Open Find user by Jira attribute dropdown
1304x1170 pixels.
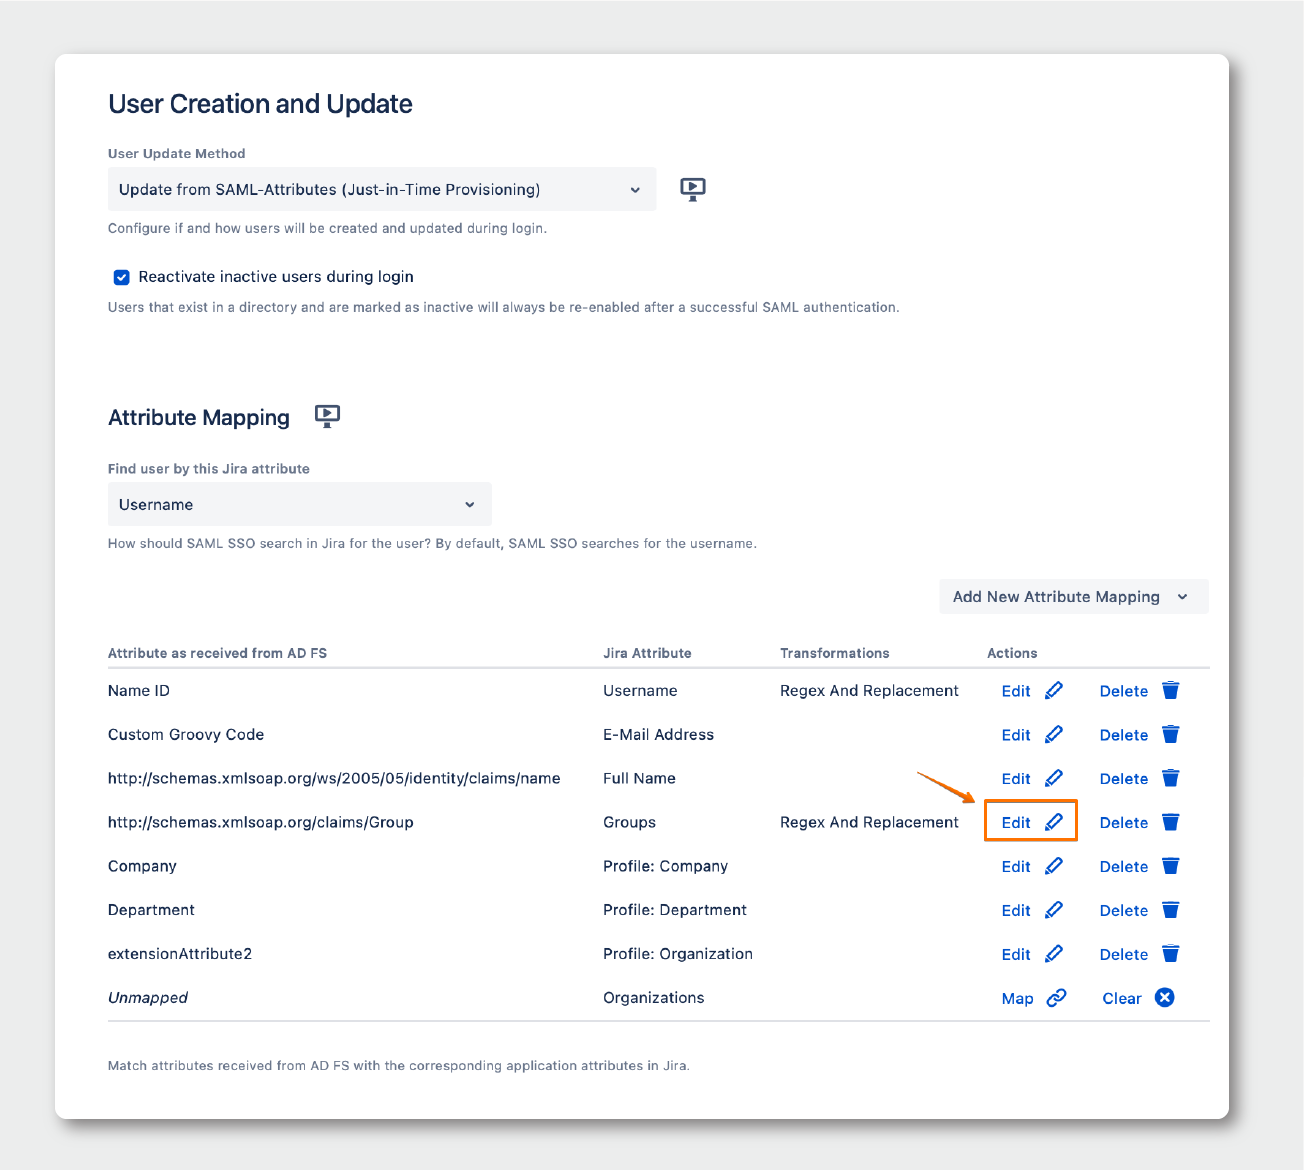(300, 504)
